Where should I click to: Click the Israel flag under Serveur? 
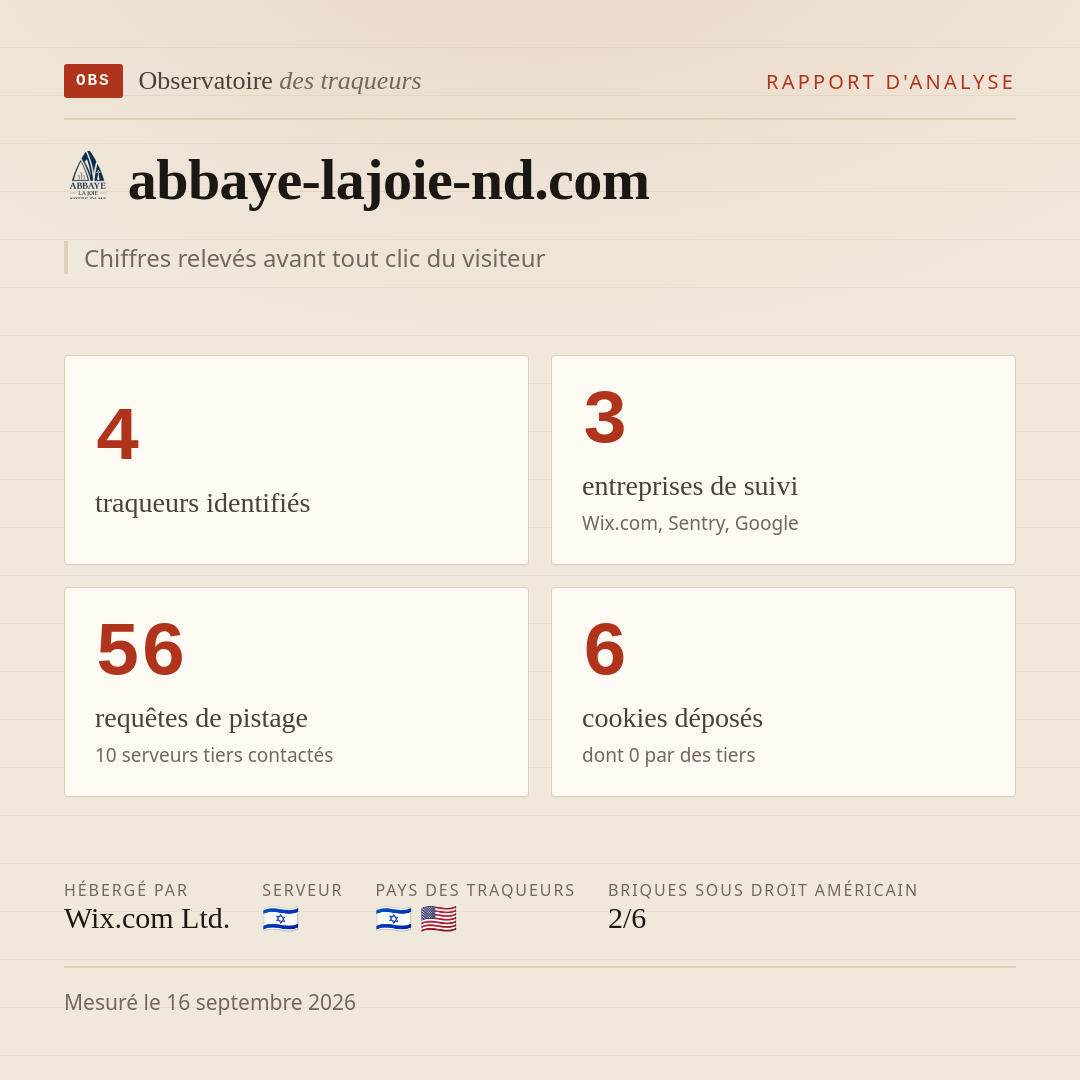pyautogui.click(x=280, y=919)
